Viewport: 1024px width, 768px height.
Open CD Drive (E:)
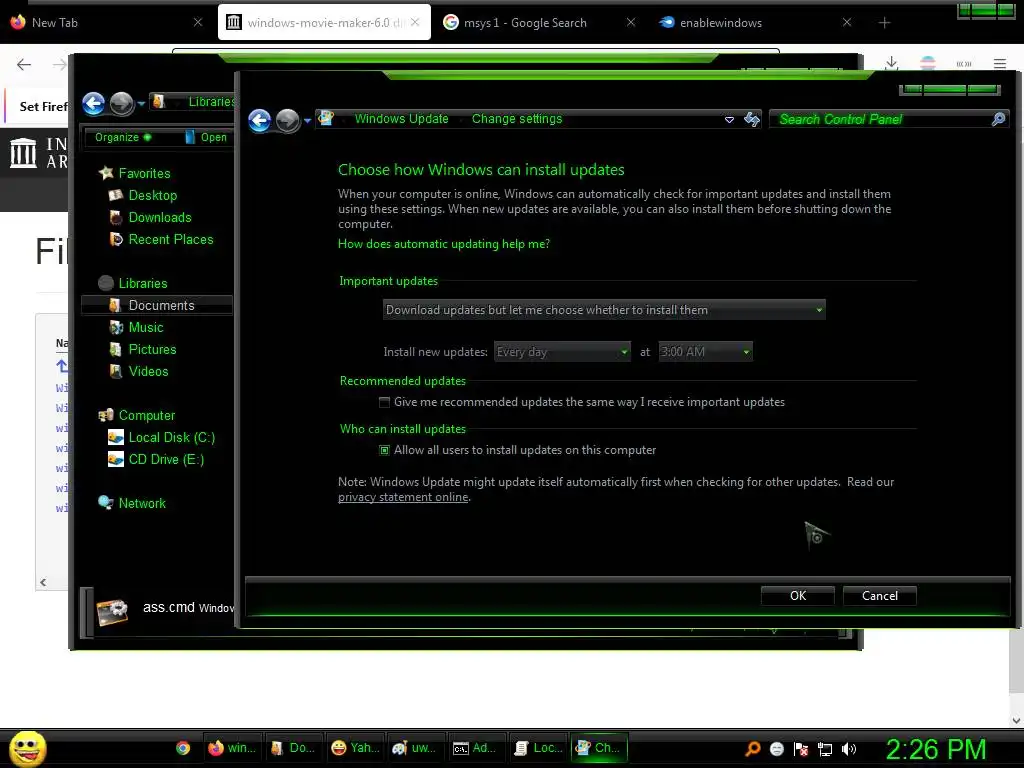click(x=166, y=460)
